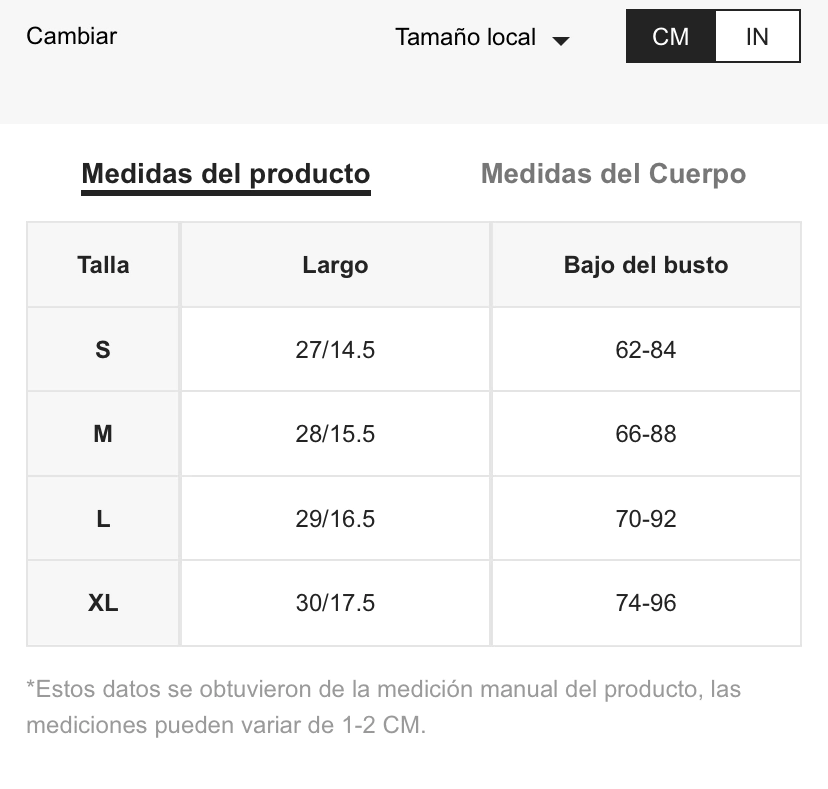Select the size M row label
This screenshot has width=828, height=789.
pos(103,434)
